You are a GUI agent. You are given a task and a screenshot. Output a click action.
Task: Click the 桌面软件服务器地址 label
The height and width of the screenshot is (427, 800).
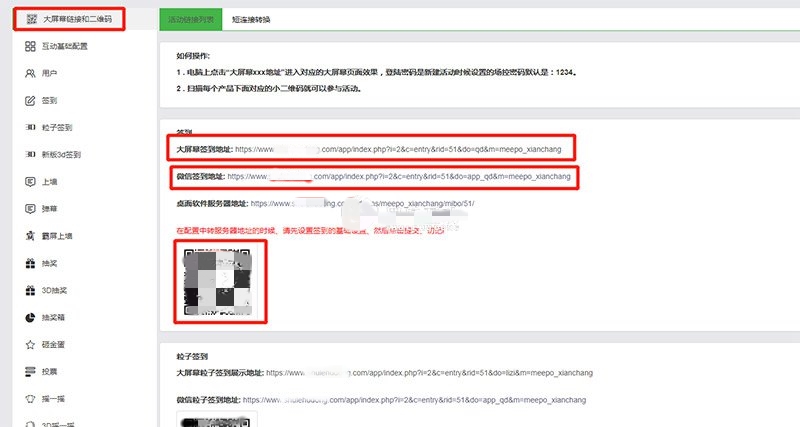(212, 204)
